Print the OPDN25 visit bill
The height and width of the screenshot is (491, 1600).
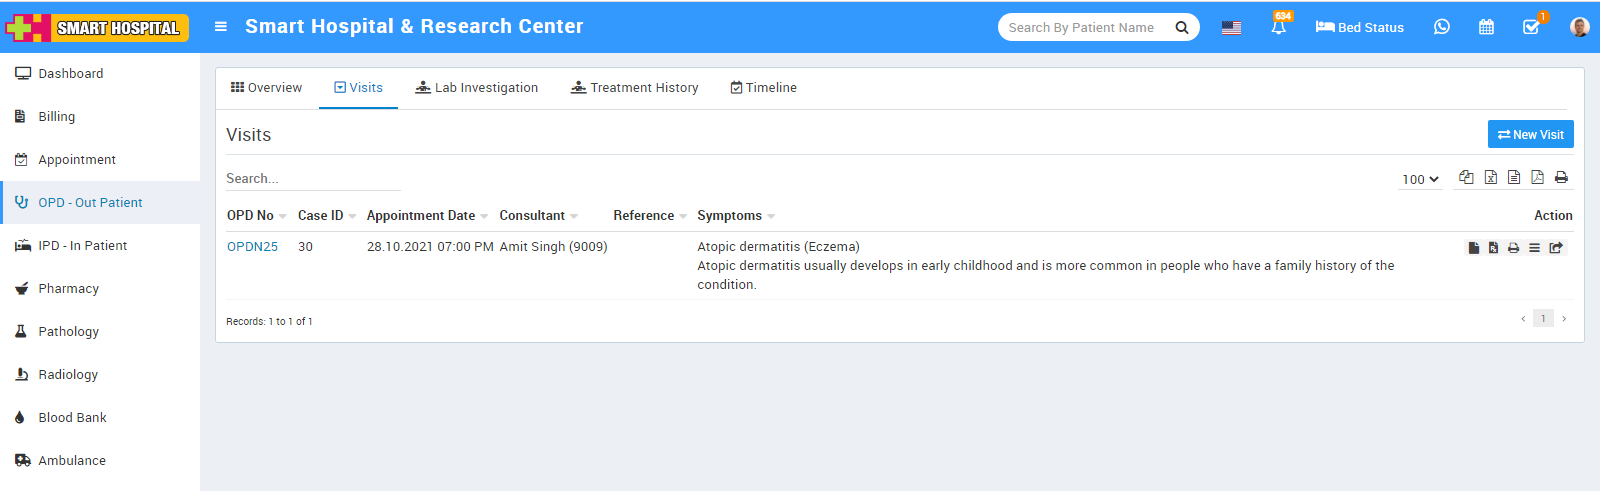(1513, 248)
